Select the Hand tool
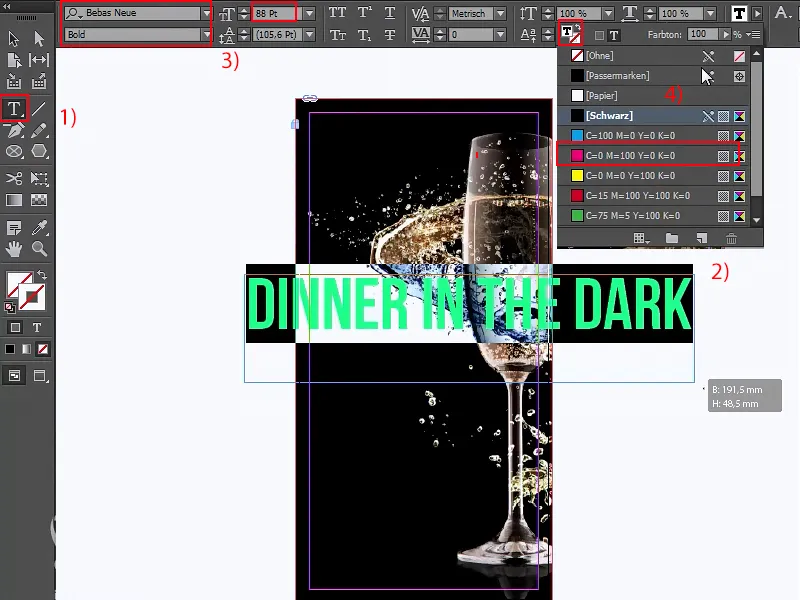Screen dimensions: 800x600 [14, 249]
